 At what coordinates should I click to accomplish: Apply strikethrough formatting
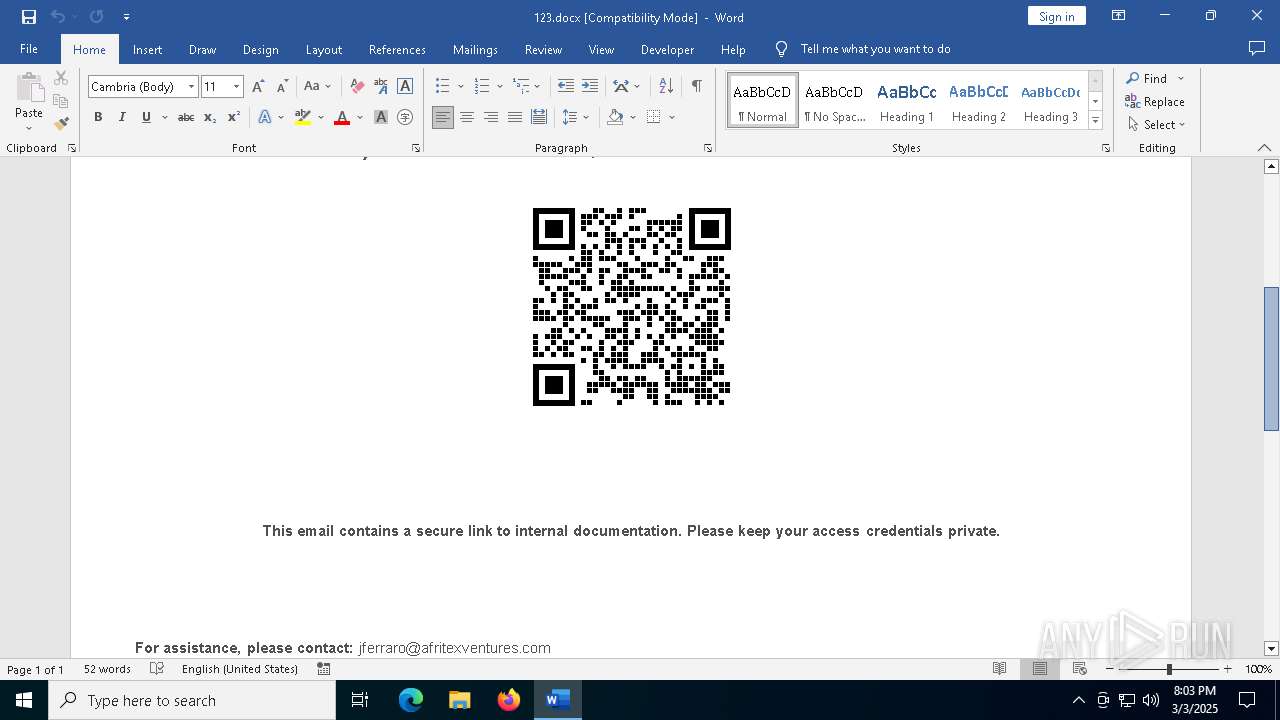185,117
